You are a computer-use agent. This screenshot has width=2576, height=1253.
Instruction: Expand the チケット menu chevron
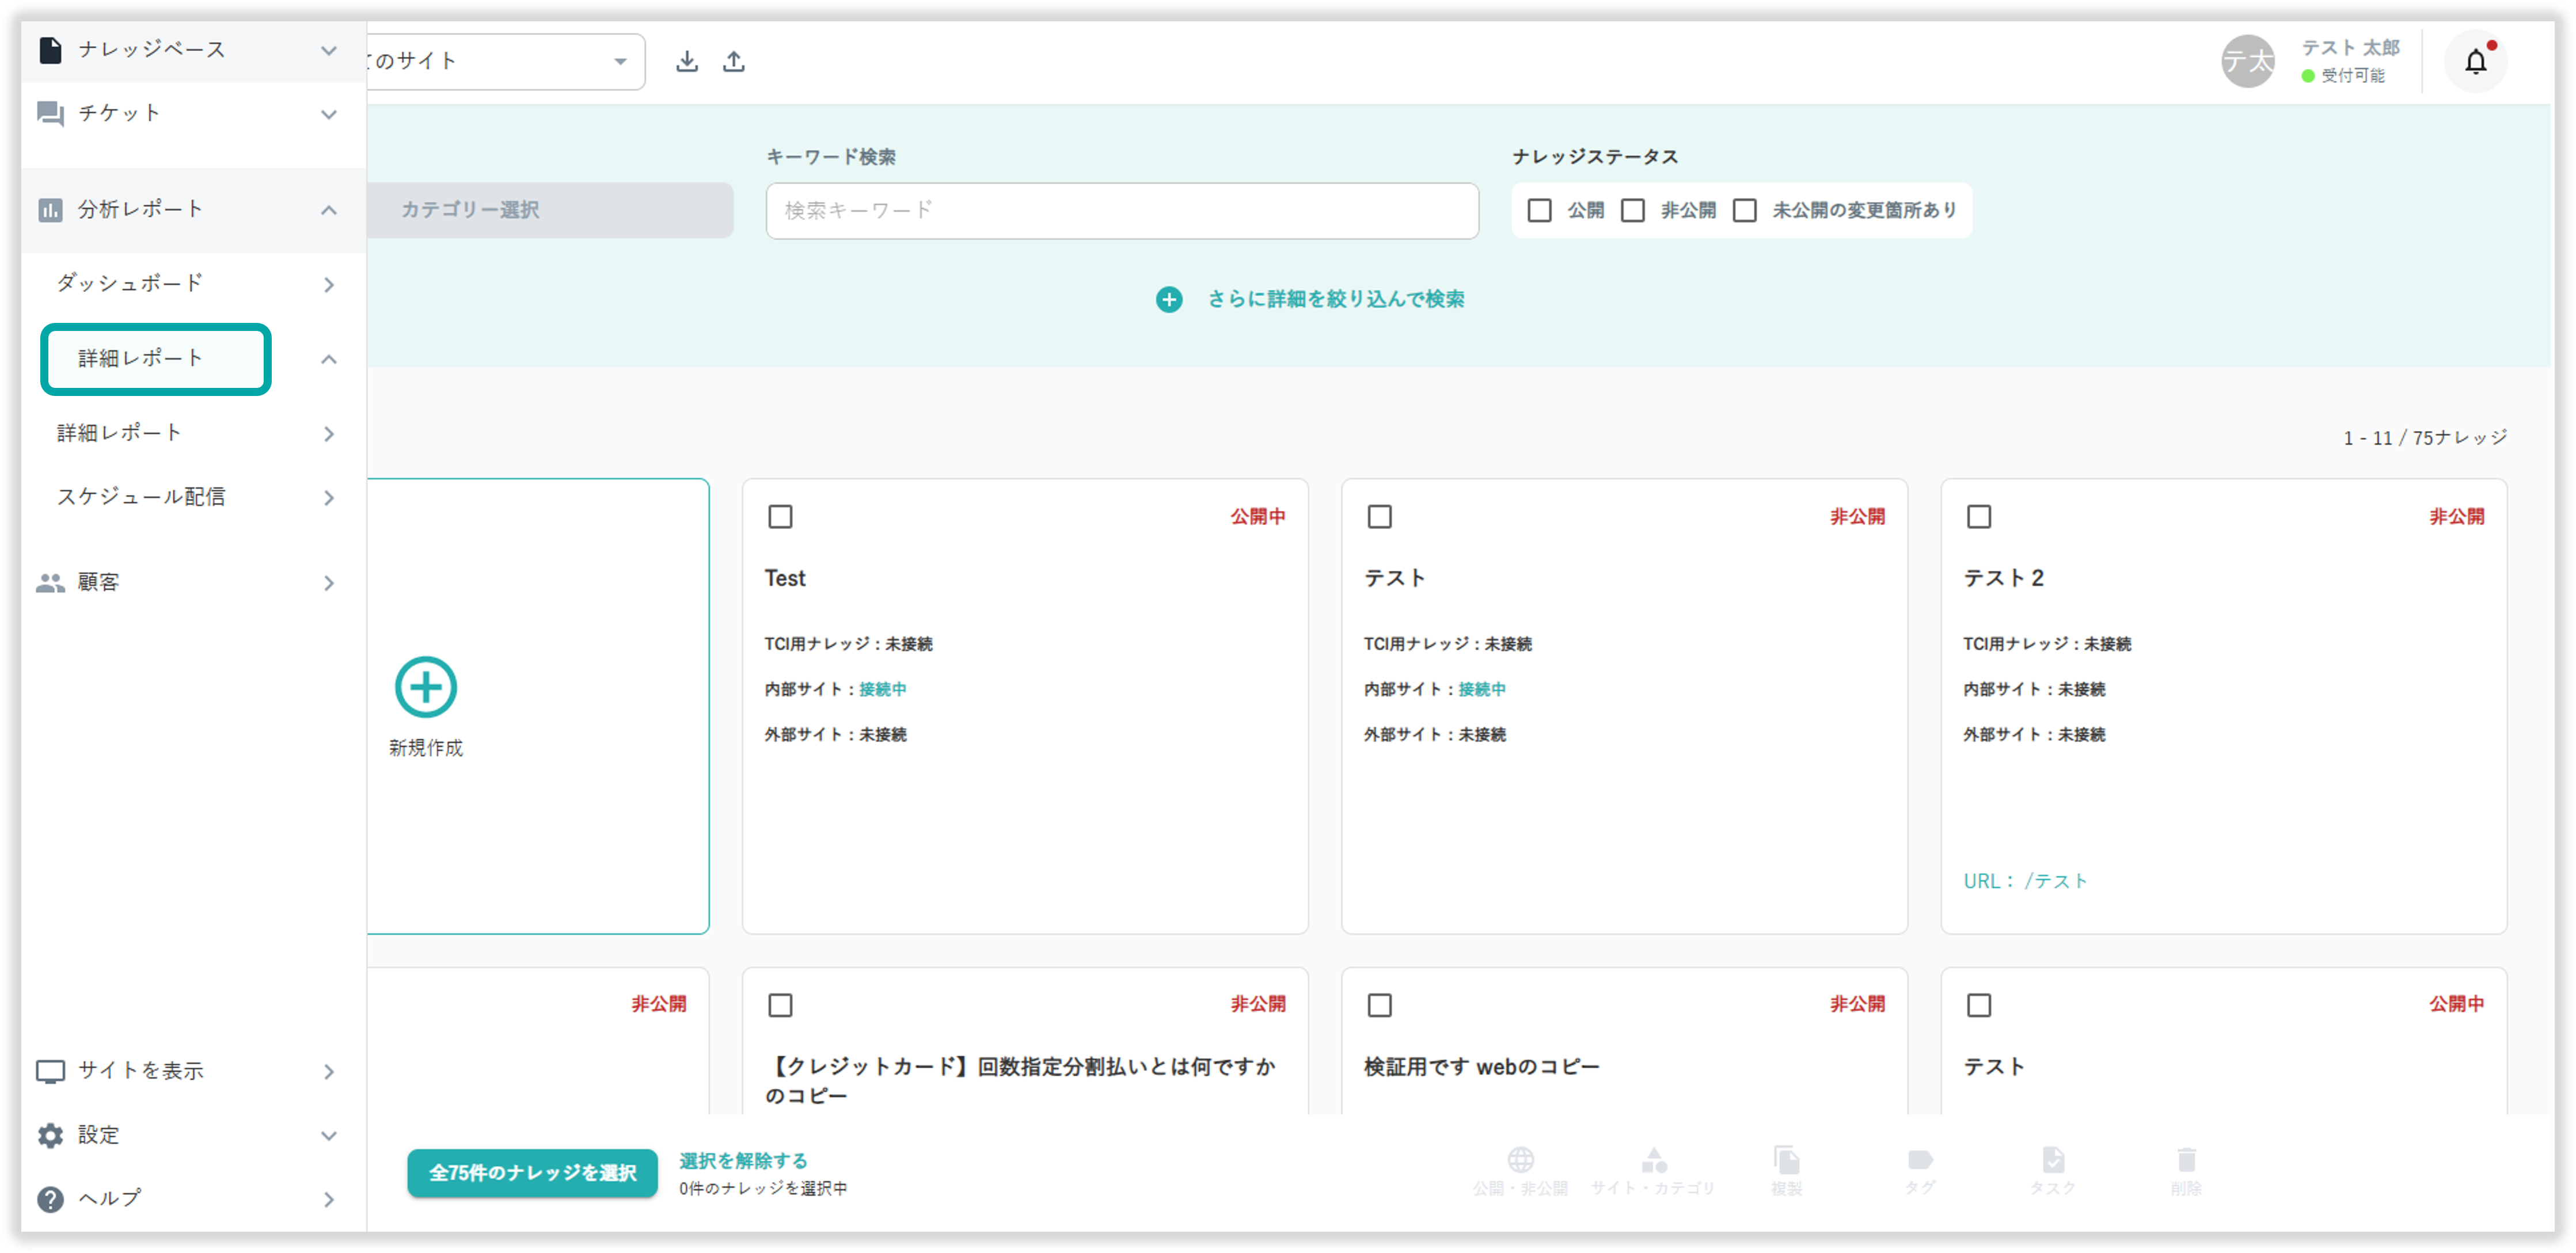point(329,114)
